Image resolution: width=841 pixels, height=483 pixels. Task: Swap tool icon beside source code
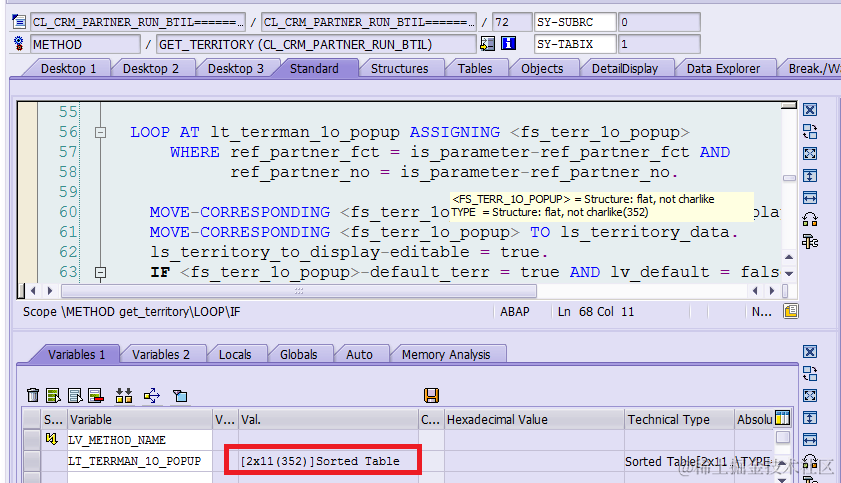810,132
